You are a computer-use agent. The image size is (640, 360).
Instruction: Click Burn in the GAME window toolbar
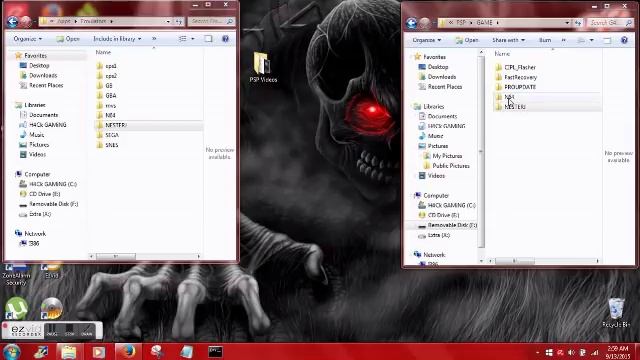545,40
